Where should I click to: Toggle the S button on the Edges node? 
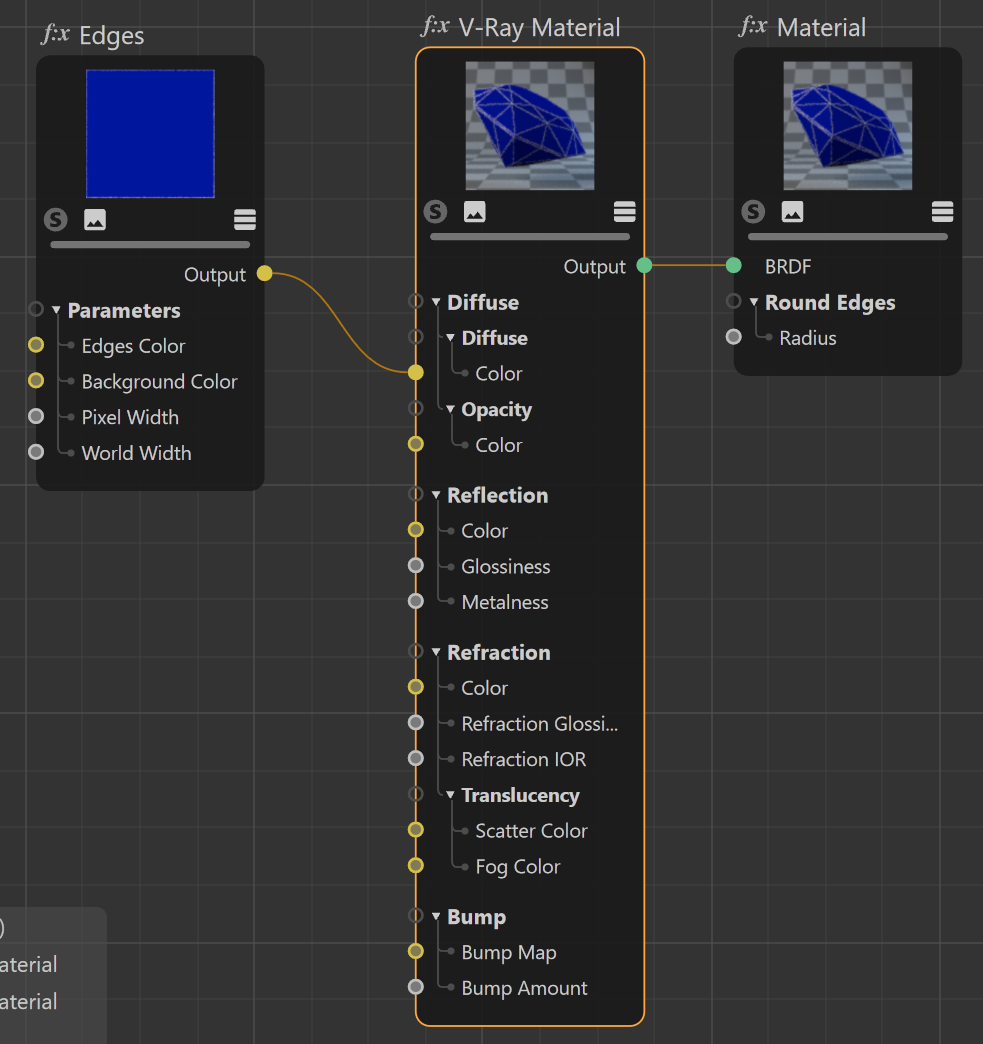(x=56, y=220)
